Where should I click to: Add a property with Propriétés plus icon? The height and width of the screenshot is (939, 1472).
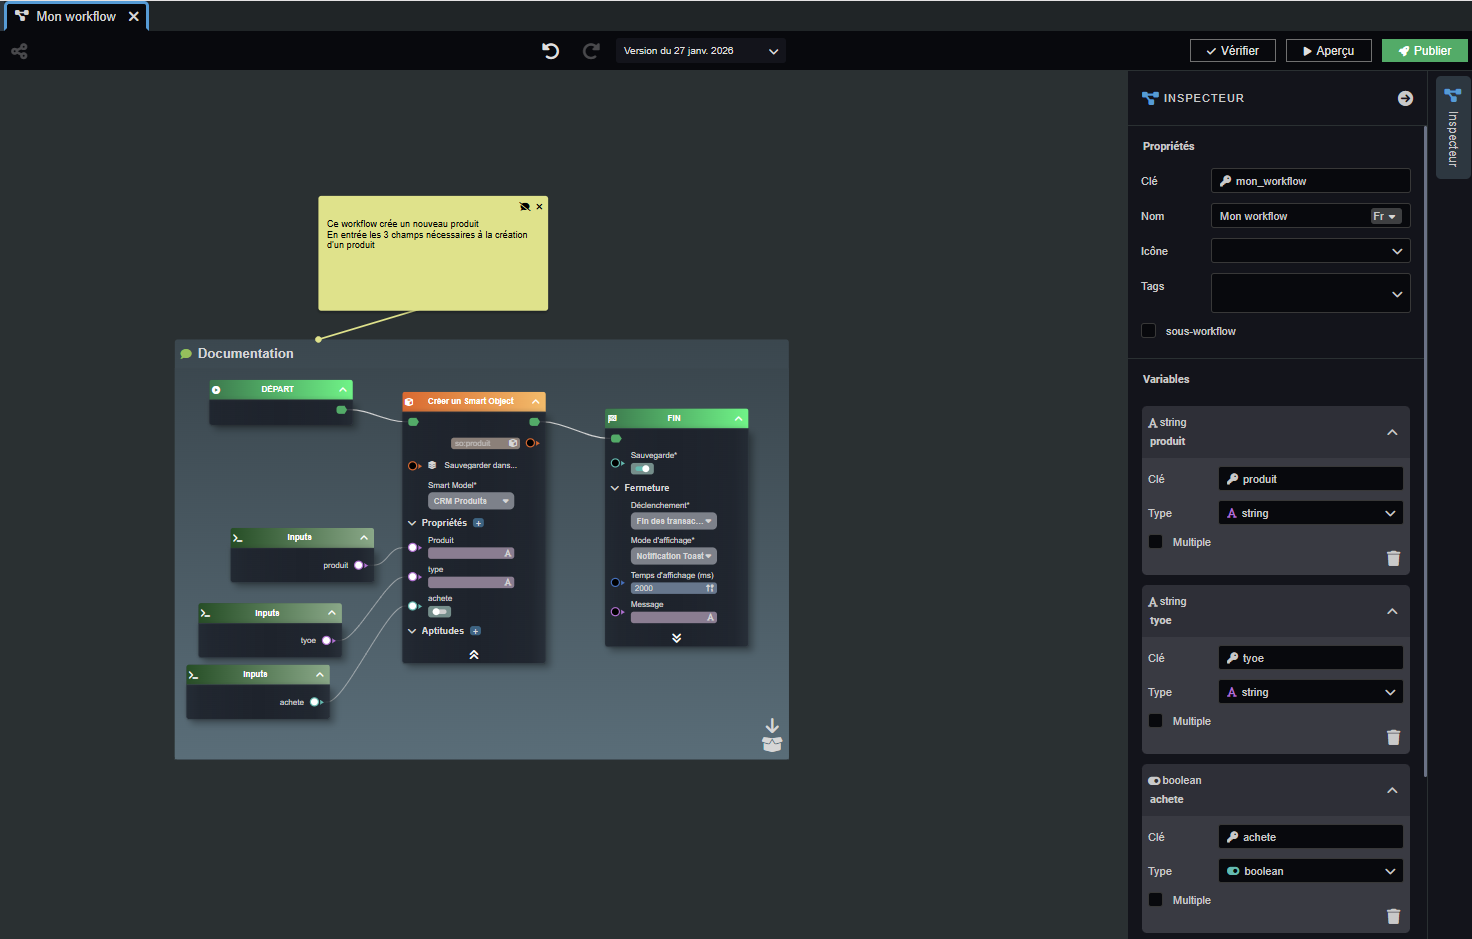[x=478, y=523]
